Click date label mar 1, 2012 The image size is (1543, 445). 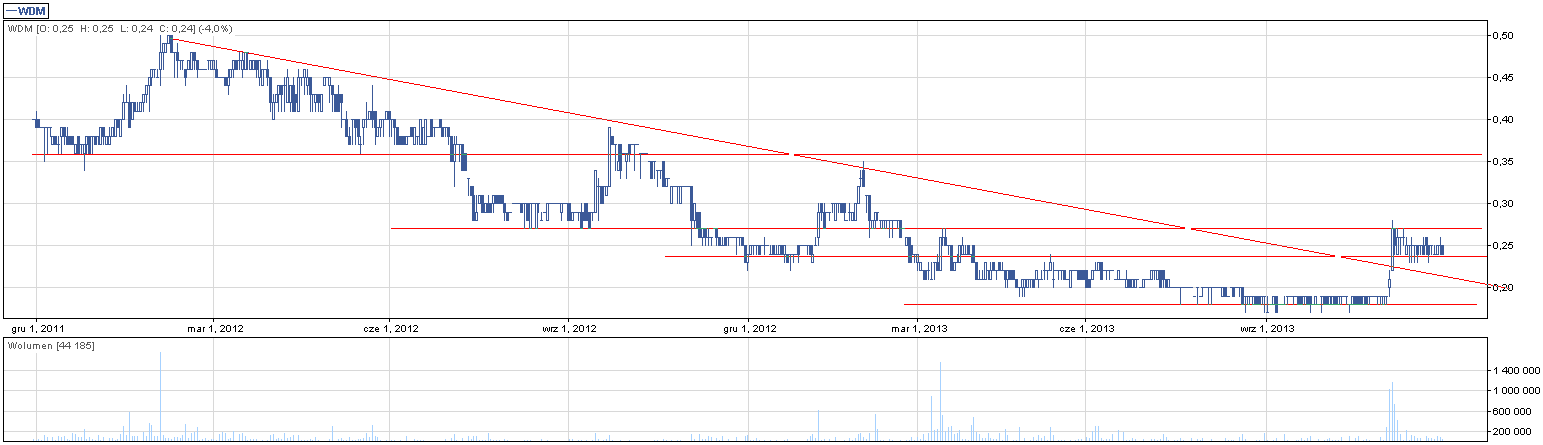click(214, 327)
